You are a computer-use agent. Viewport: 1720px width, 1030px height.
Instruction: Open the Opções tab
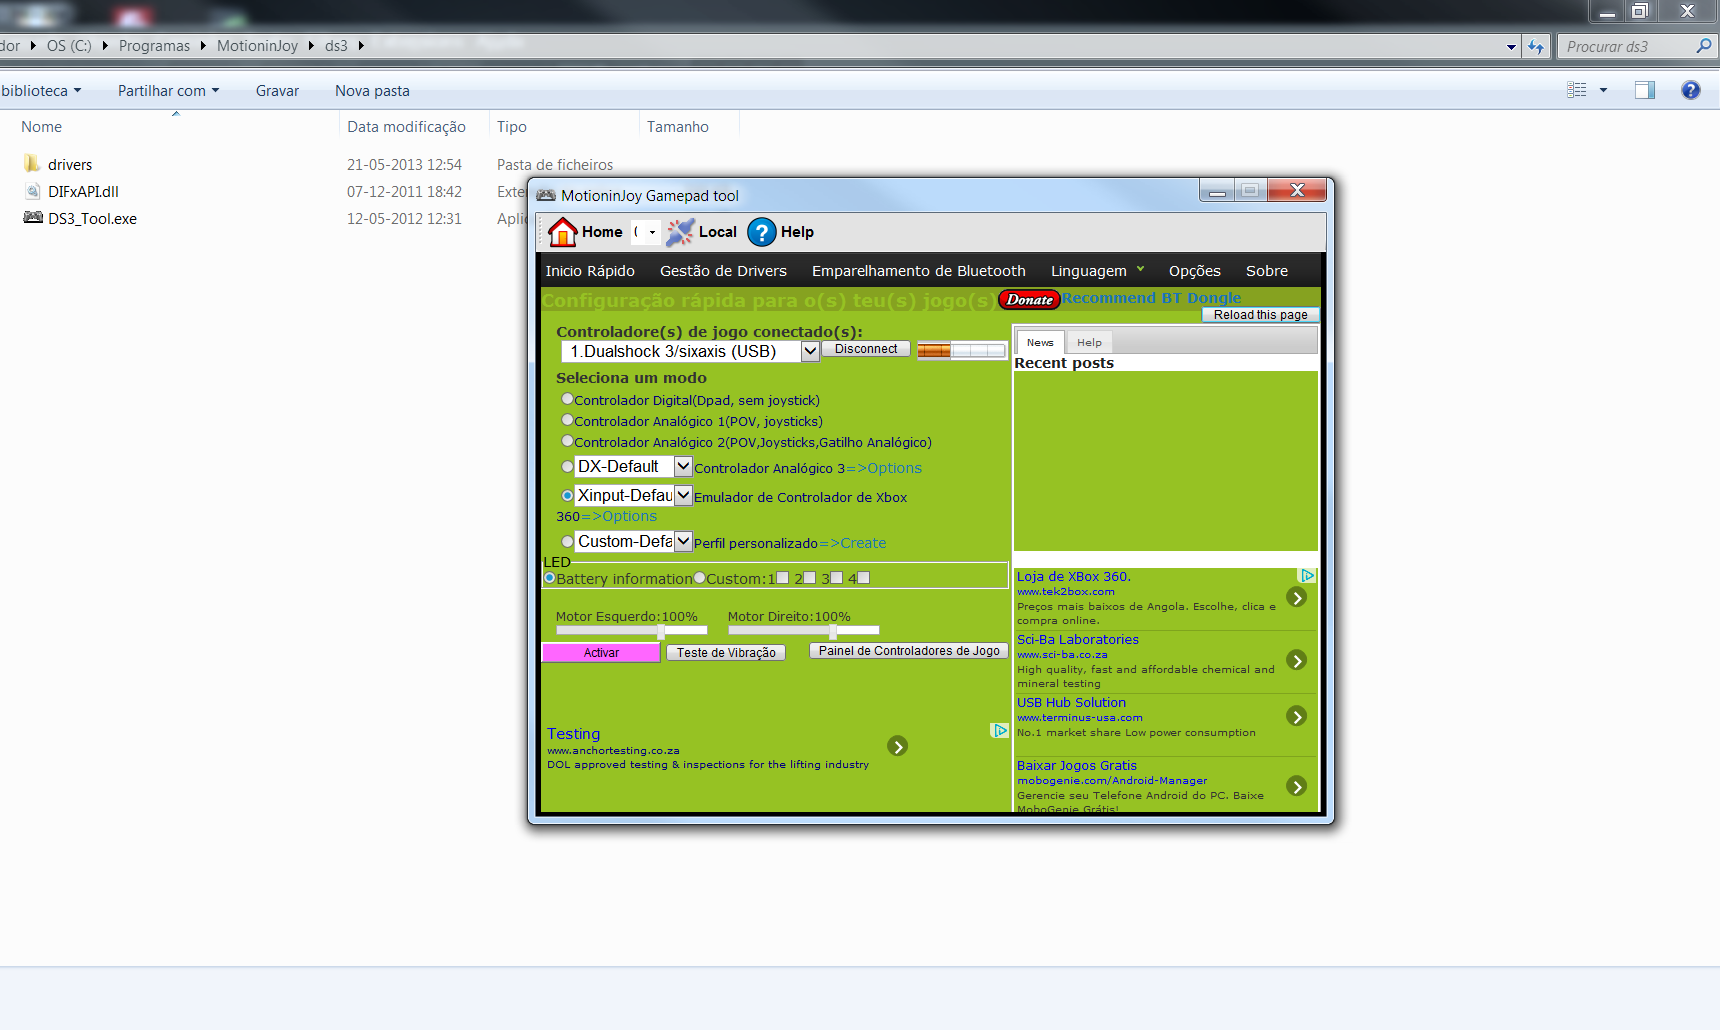(x=1194, y=271)
